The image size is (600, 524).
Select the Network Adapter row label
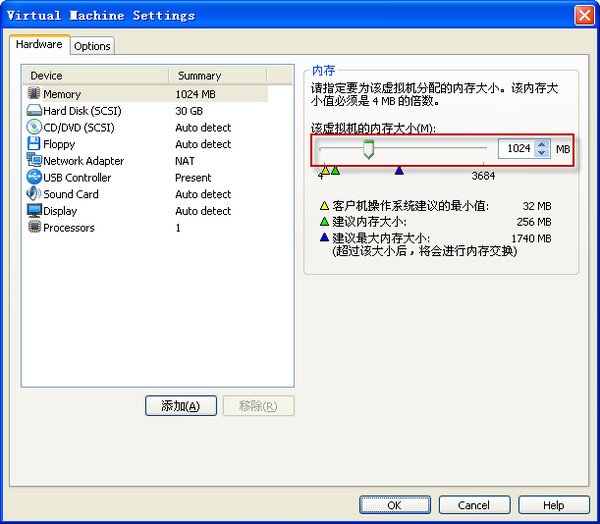coord(83,161)
